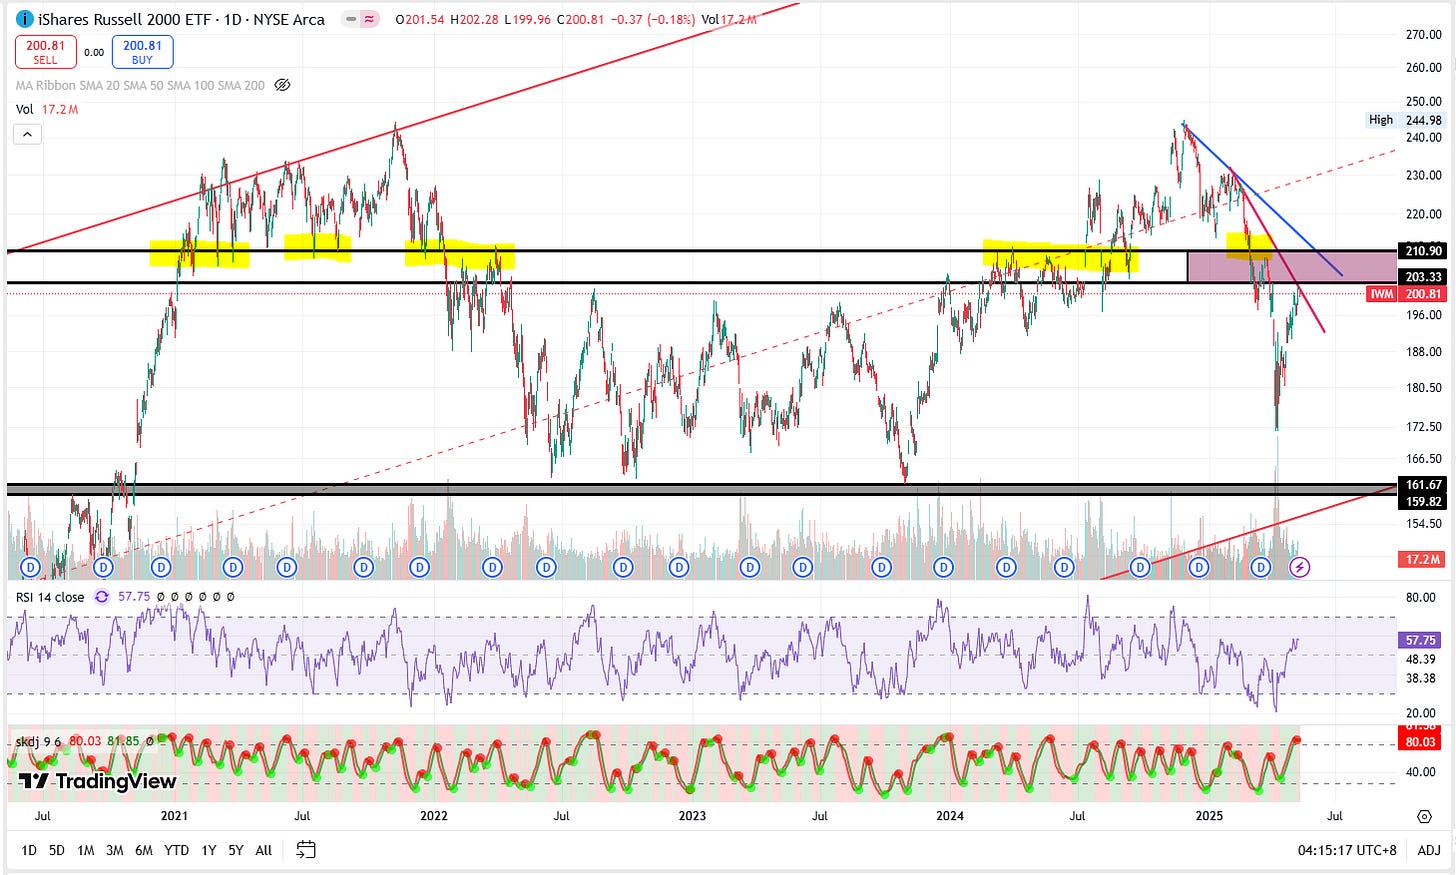Set the time range to 5D
Image resolution: width=1456 pixels, height=875 pixels.
57,850
